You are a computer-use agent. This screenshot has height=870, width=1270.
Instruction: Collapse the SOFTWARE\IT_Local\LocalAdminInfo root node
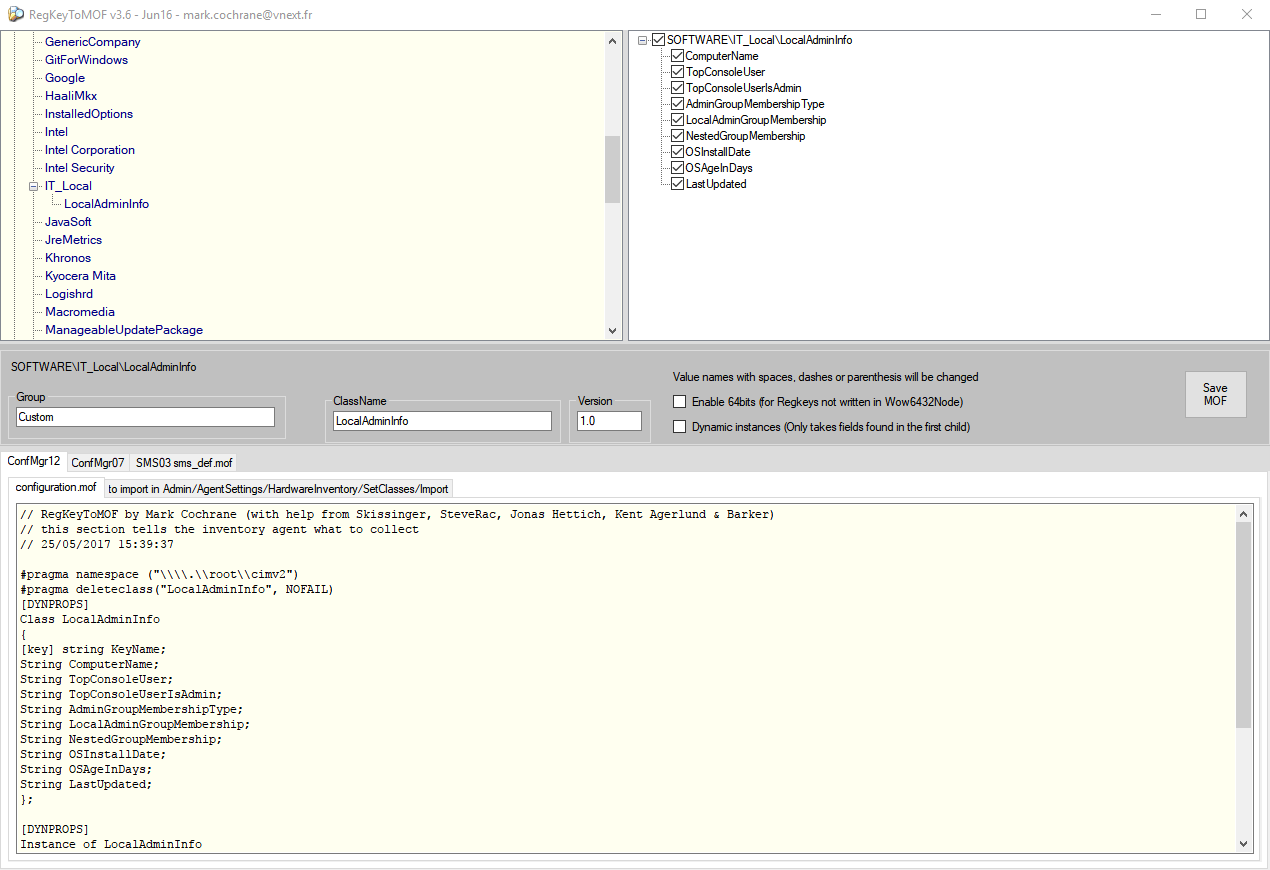point(642,40)
